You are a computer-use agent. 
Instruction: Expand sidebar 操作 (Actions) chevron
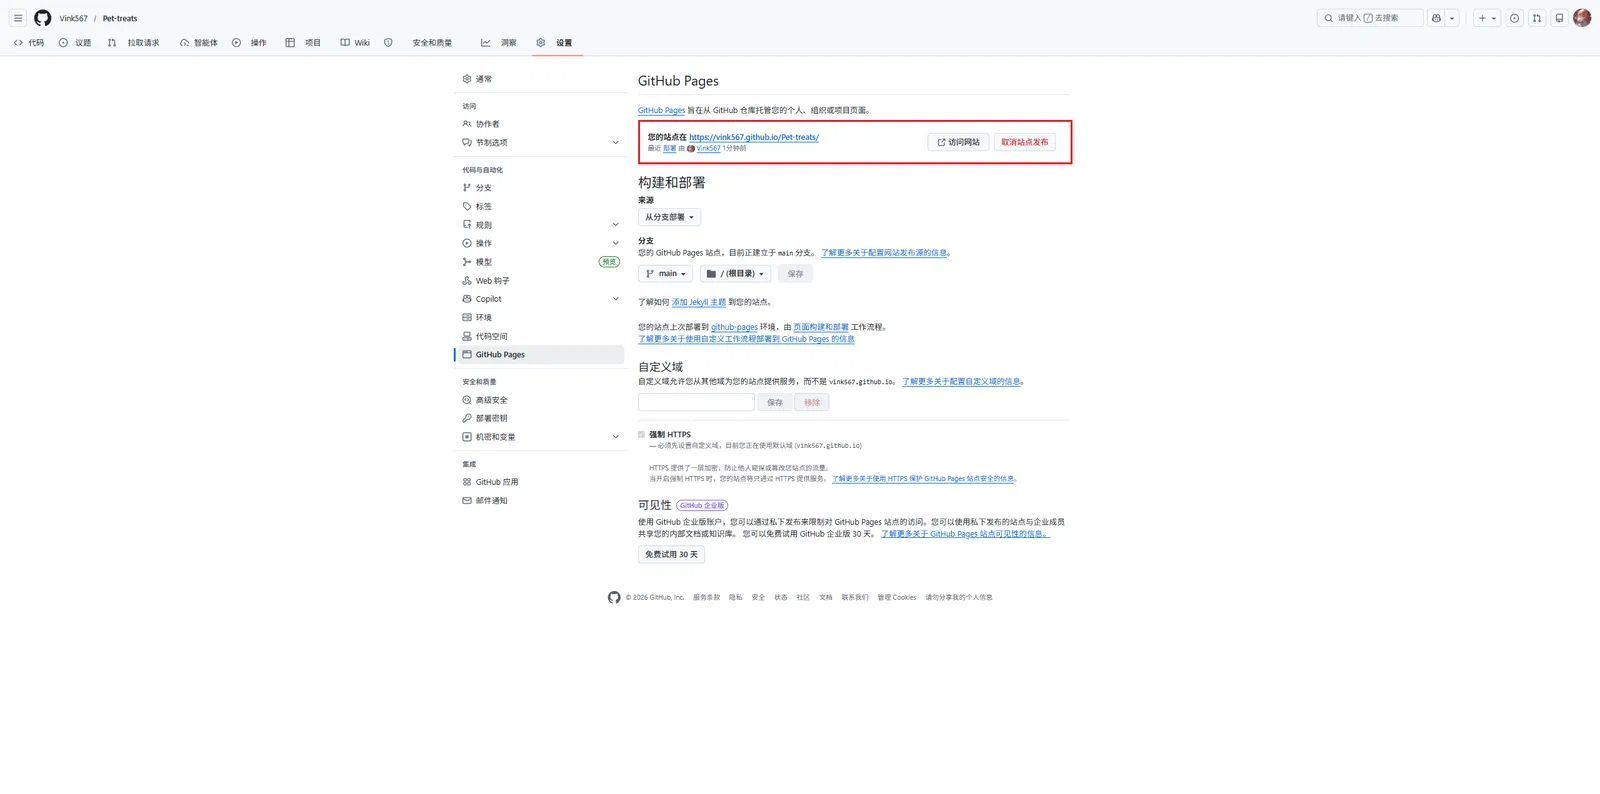(615, 243)
